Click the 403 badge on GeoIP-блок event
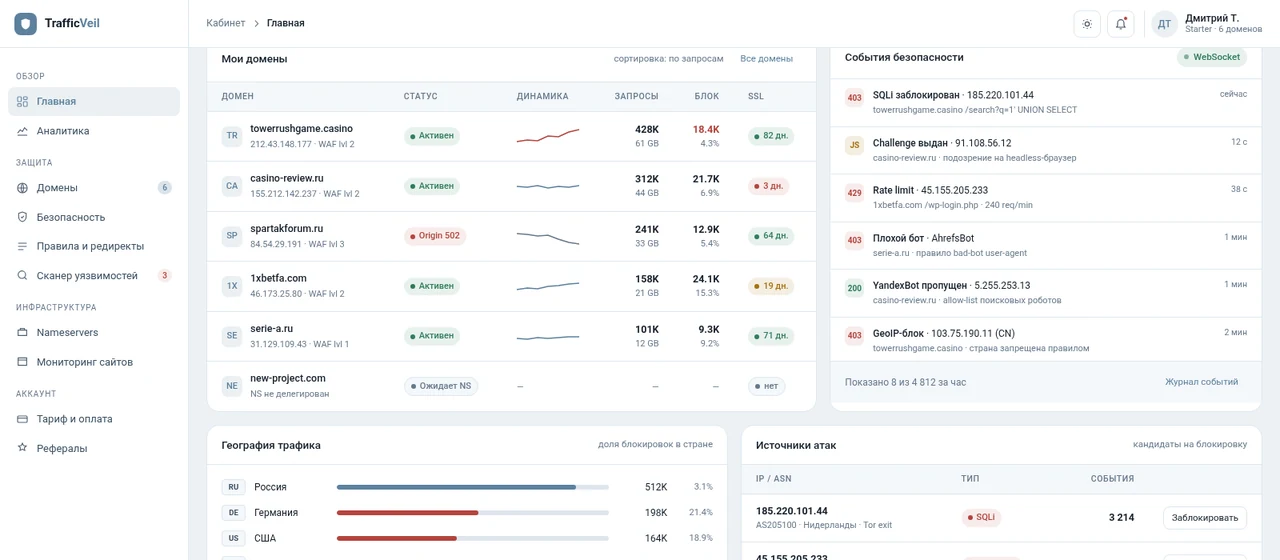This screenshot has height=560, width=1280. point(854,336)
